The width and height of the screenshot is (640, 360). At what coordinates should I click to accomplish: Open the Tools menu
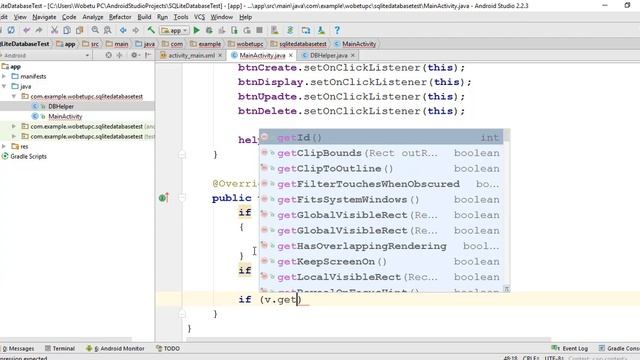tap(181, 17)
